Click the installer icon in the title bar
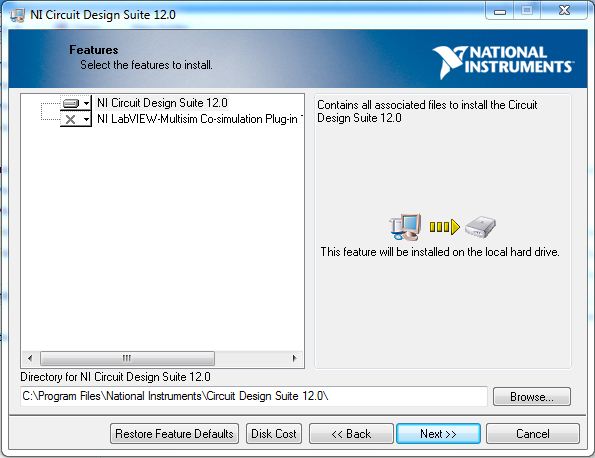595x458 pixels. 17,15
